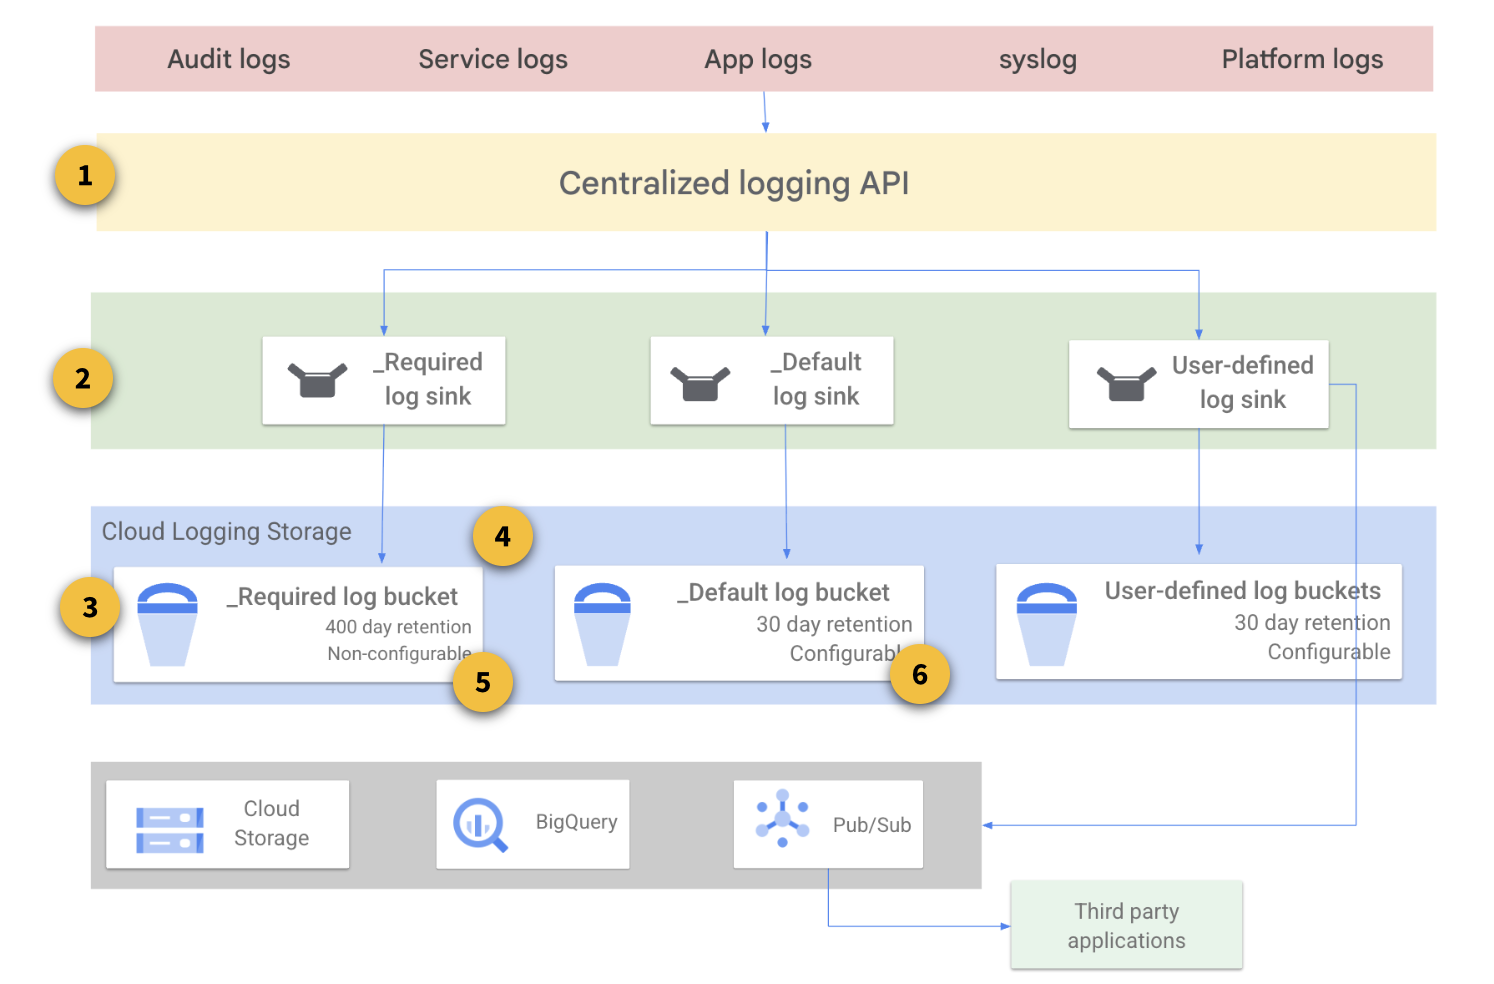Screen dimensions: 1494x984
Task: Click yellow marker number 4
Action: 502,537
